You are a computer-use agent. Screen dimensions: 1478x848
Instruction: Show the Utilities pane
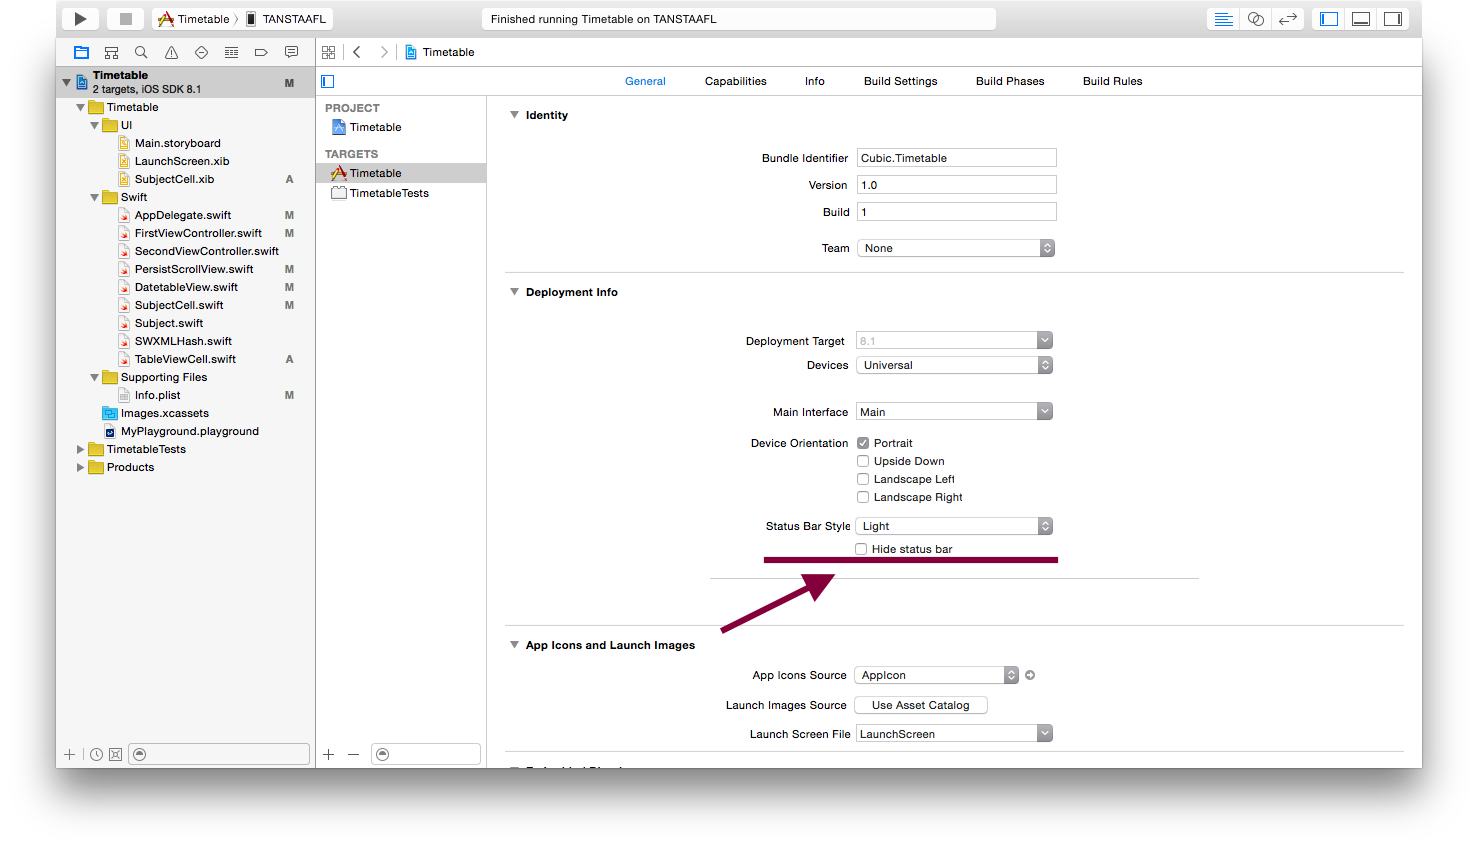pyautogui.click(x=1393, y=19)
